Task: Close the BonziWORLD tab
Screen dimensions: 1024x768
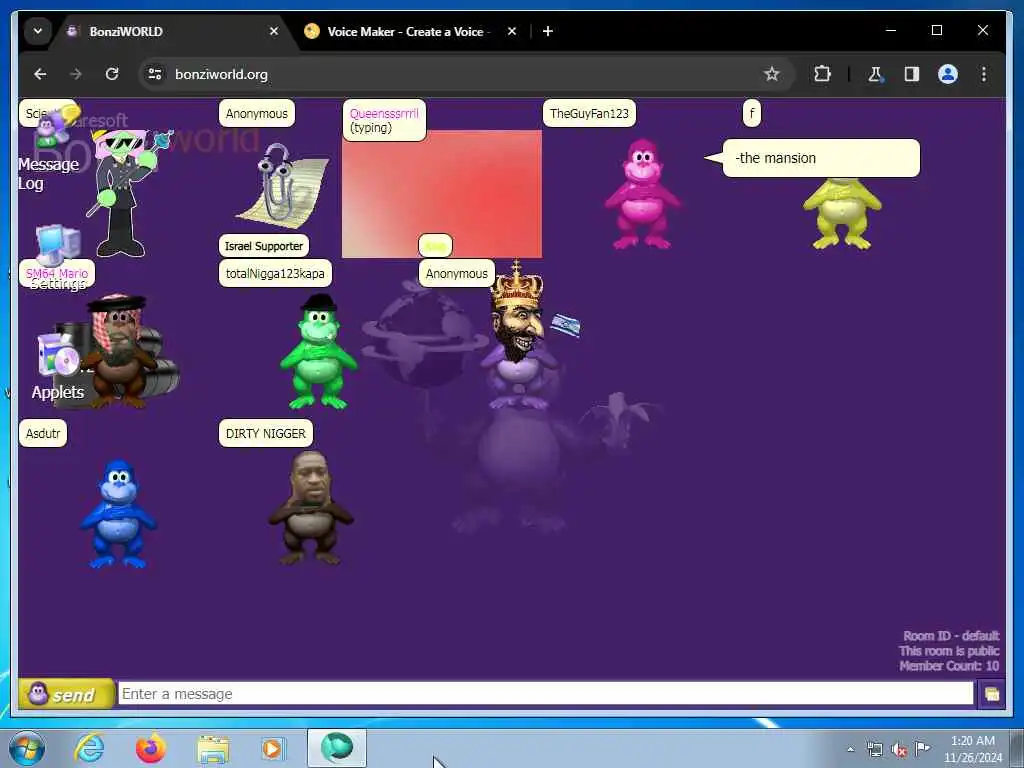Action: (274, 31)
